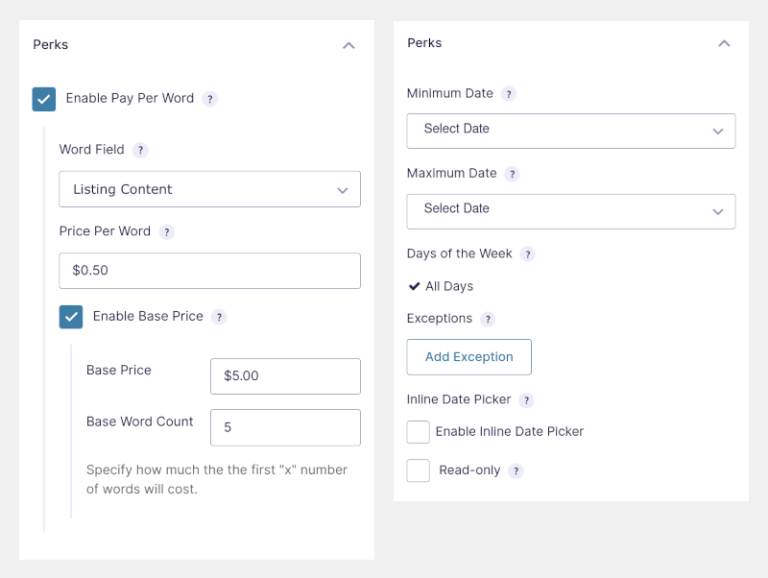Click help icon next to Maximum Date
The image size is (768, 578).
click(512, 174)
